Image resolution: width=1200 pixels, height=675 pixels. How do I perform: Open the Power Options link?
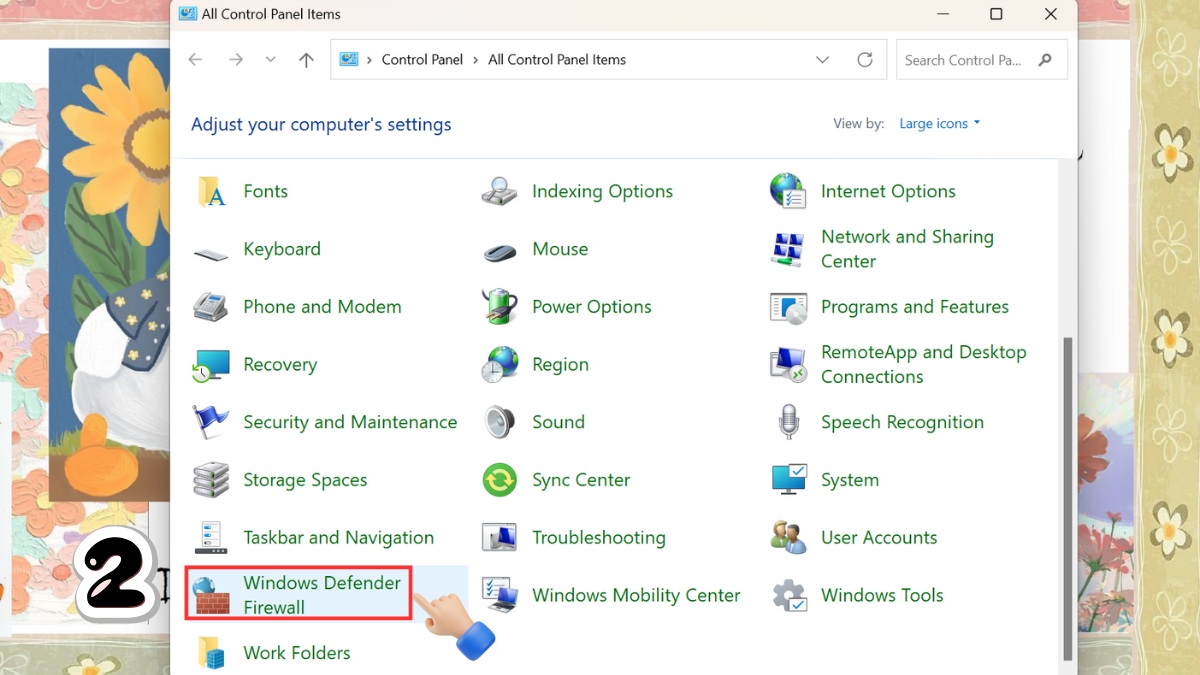click(591, 307)
